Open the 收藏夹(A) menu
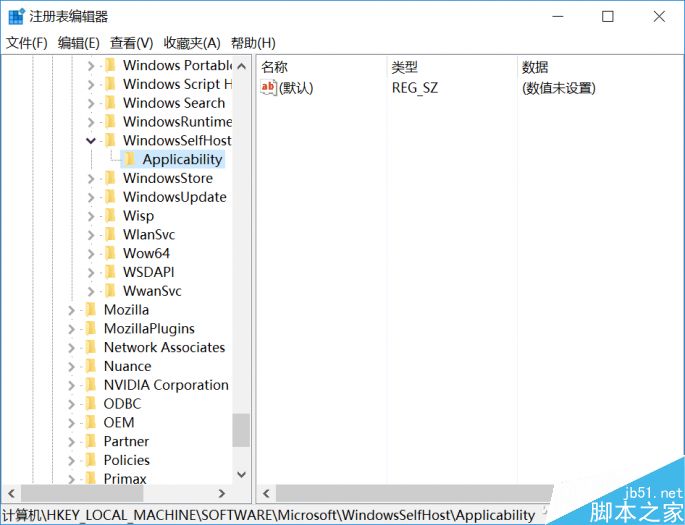This screenshot has height=525, width=685. [x=191, y=43]
